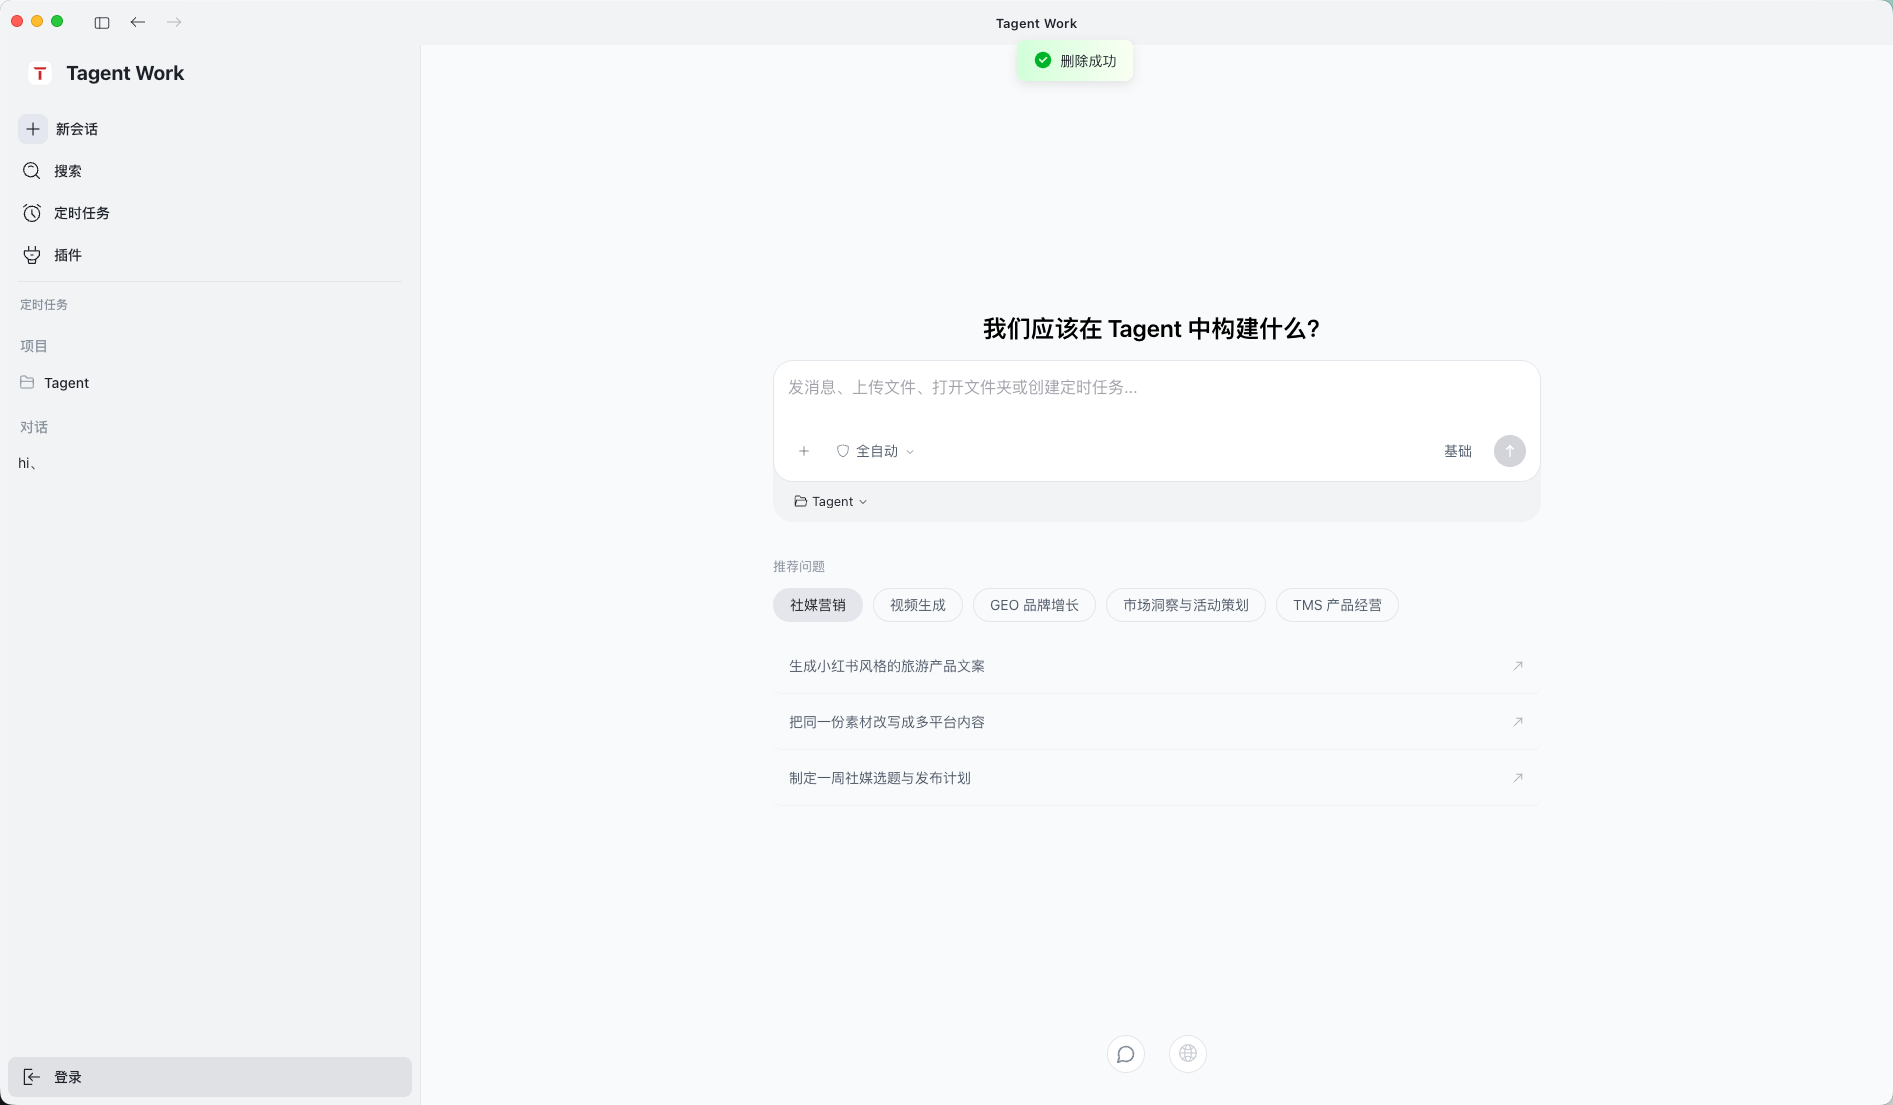
Task: Select the GEO 品牌增长 tab
Action: (1034, 605)
